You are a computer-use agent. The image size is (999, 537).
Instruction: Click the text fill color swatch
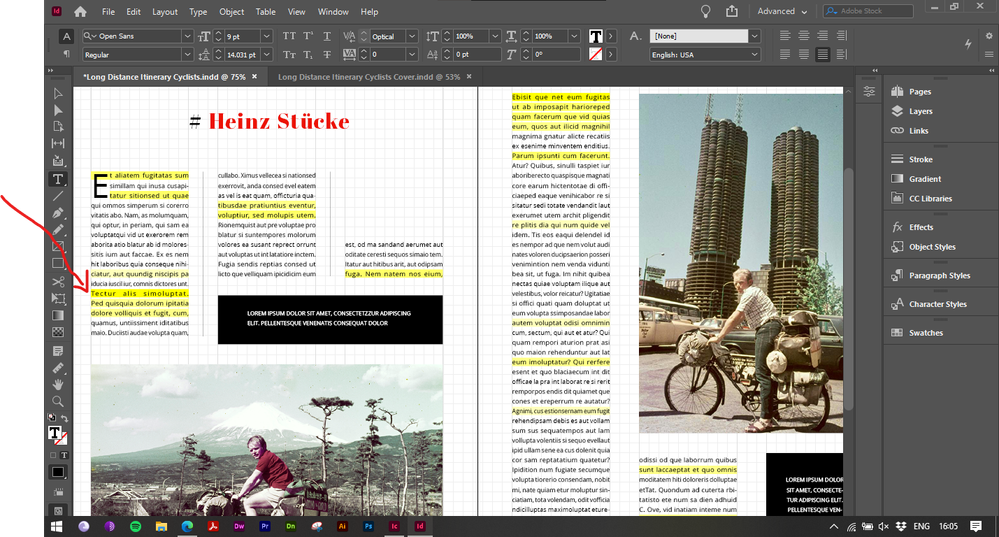(x=596, y=36)
